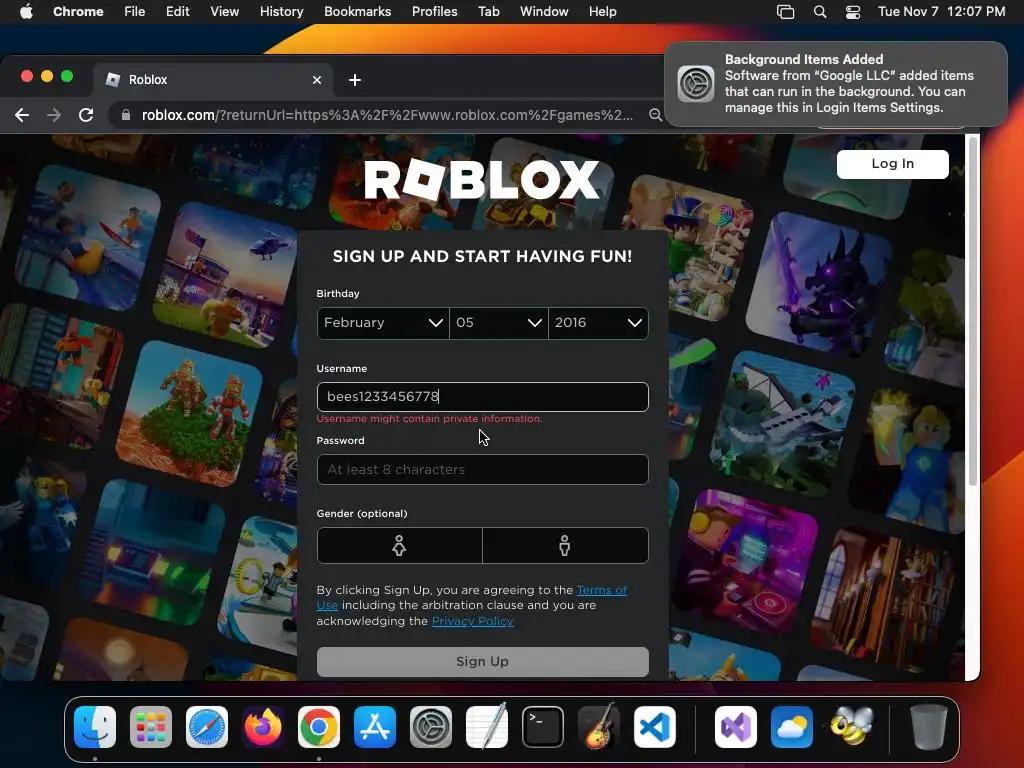The width and height of the screenshot is (1024, 768).
Task: Click the Username input field
Action: pos(483,397)
